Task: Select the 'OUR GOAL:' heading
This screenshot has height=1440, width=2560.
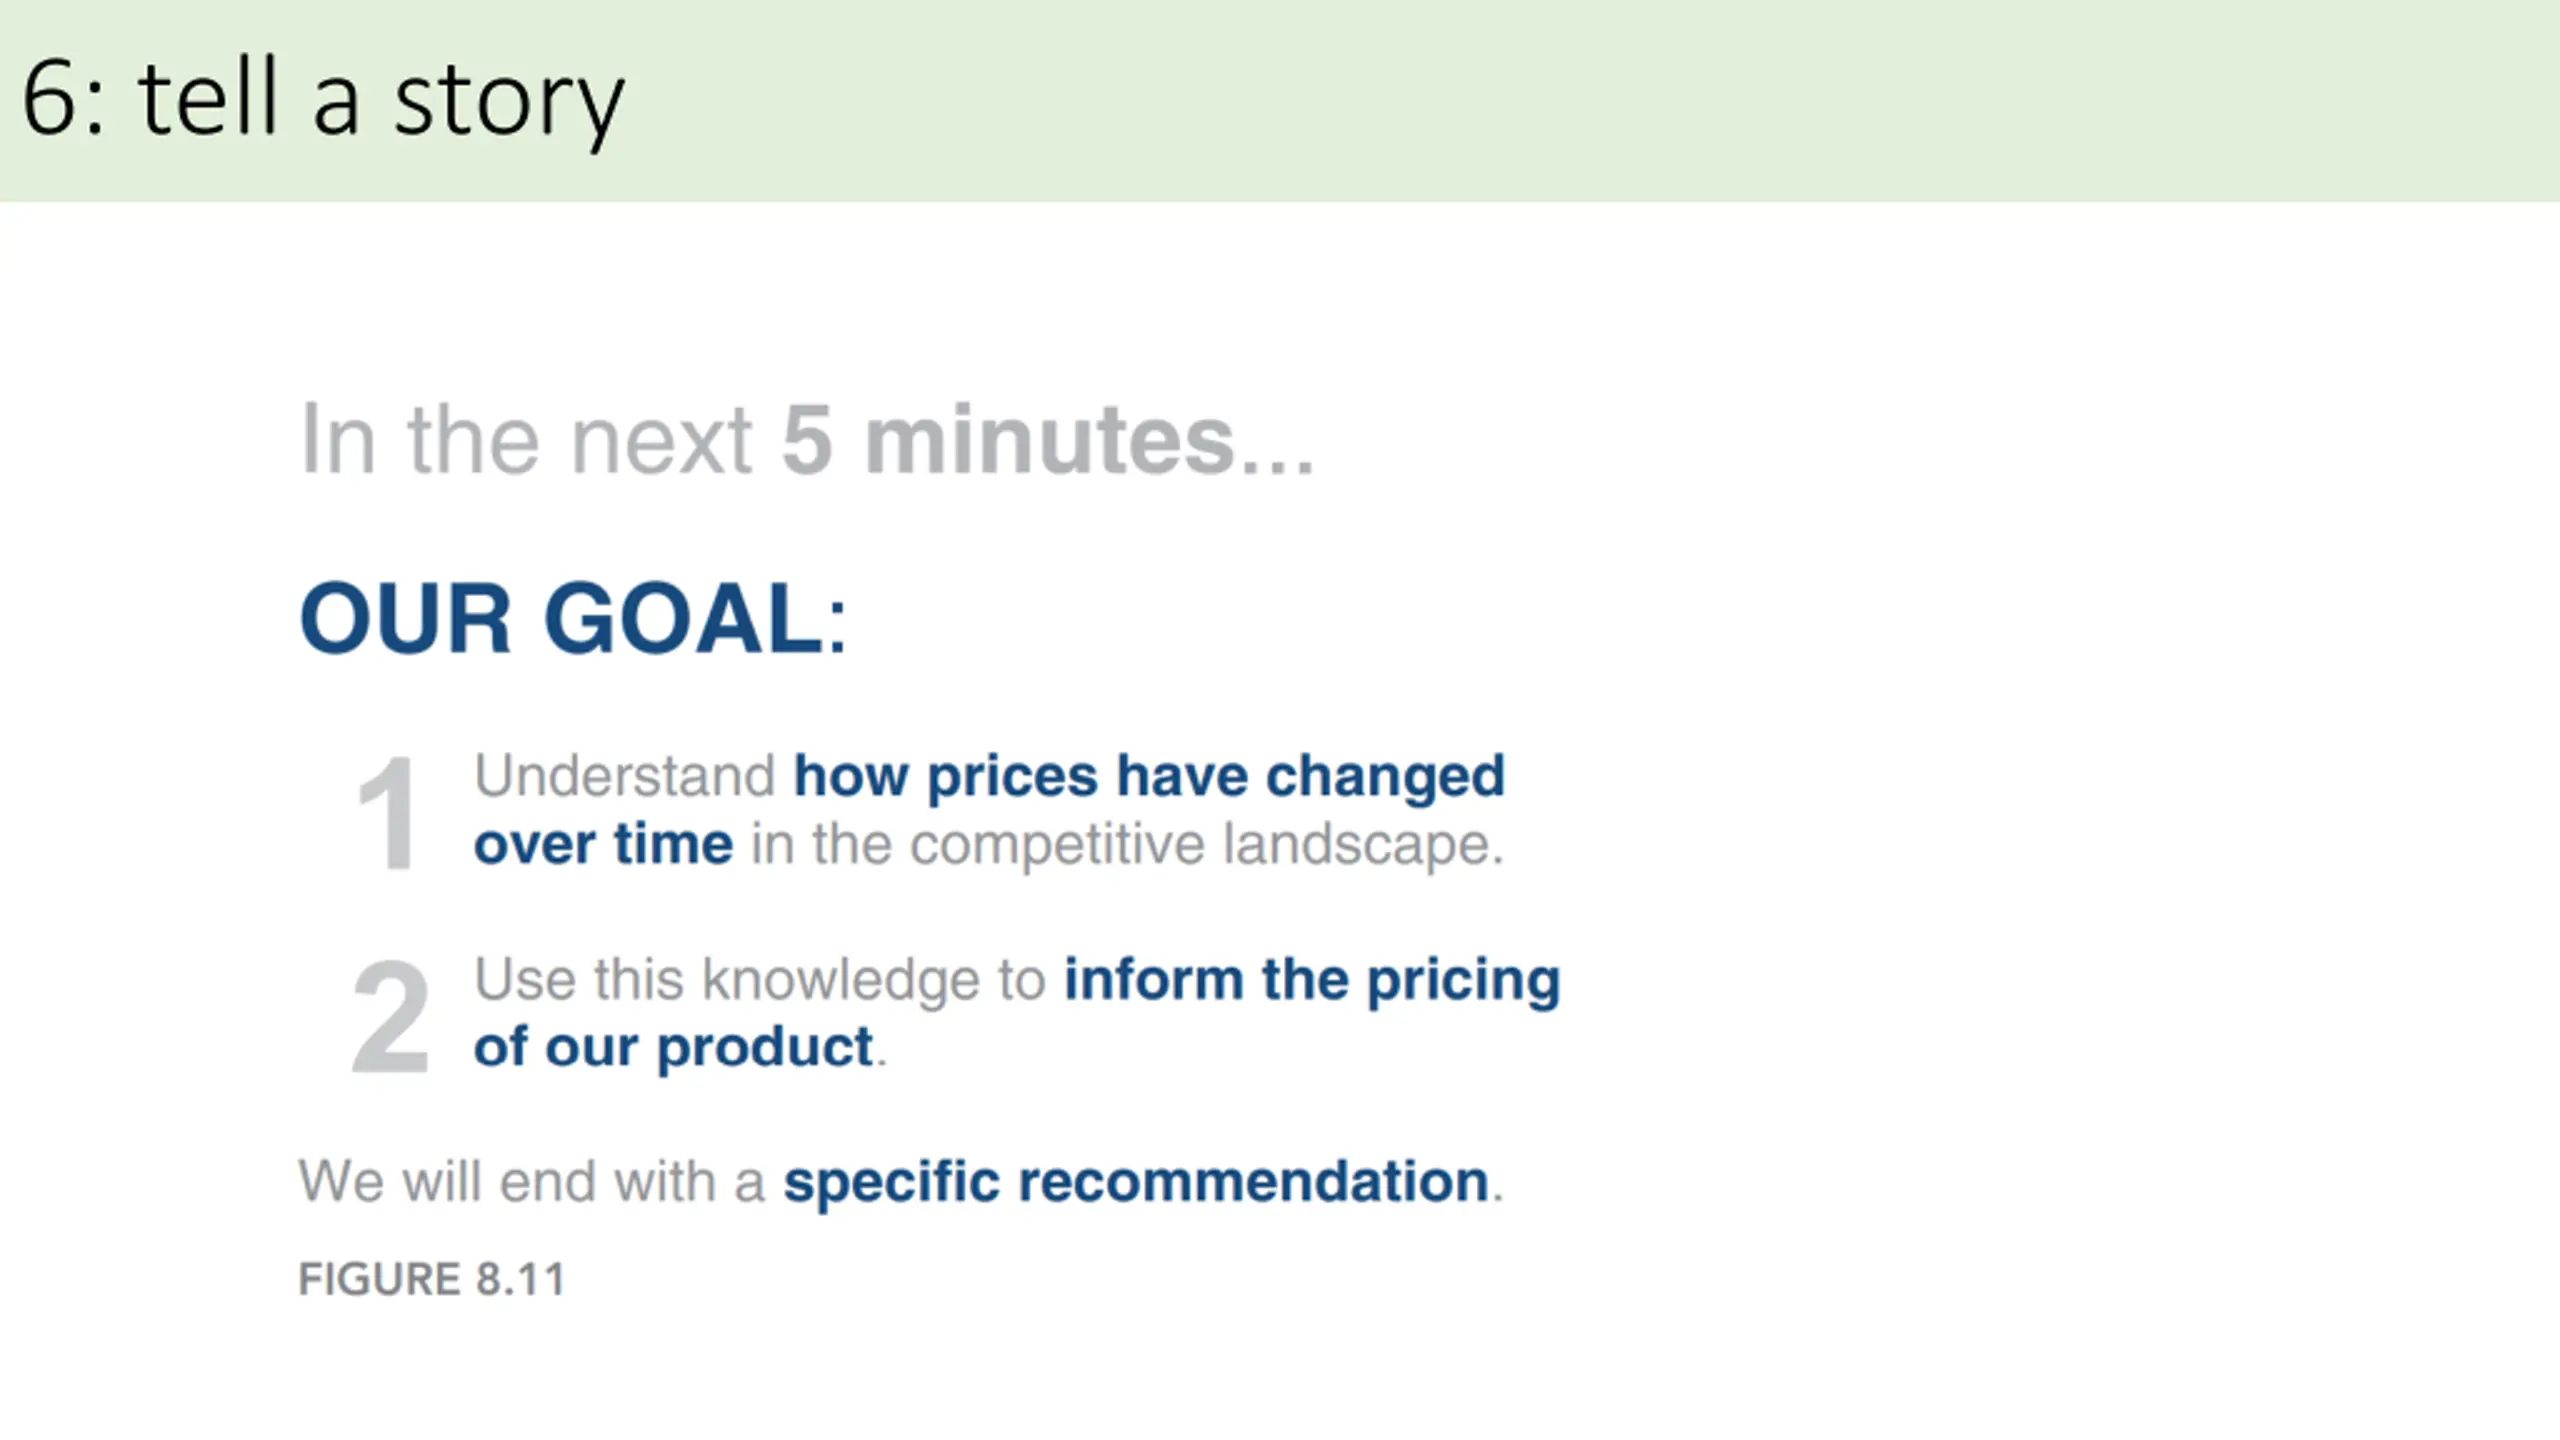Action: coord(573,618)
